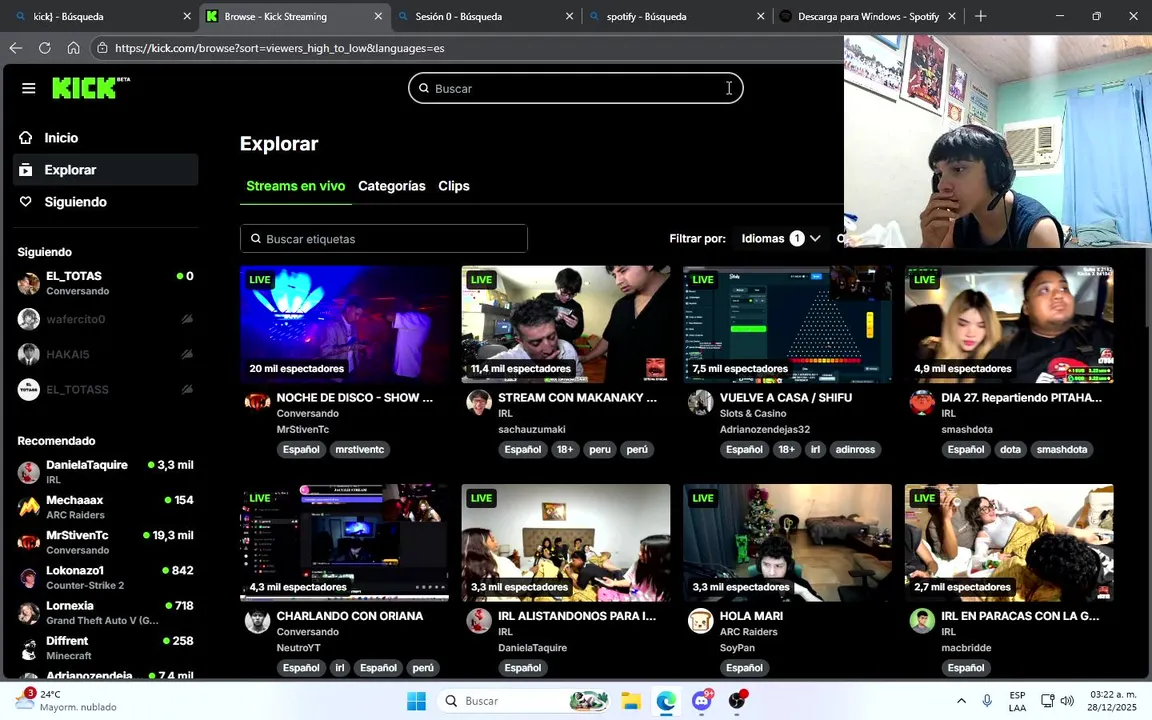
Task: Click MrStivenTc avatar under NOCHE DE DISCO
Action: coord(257,402)
